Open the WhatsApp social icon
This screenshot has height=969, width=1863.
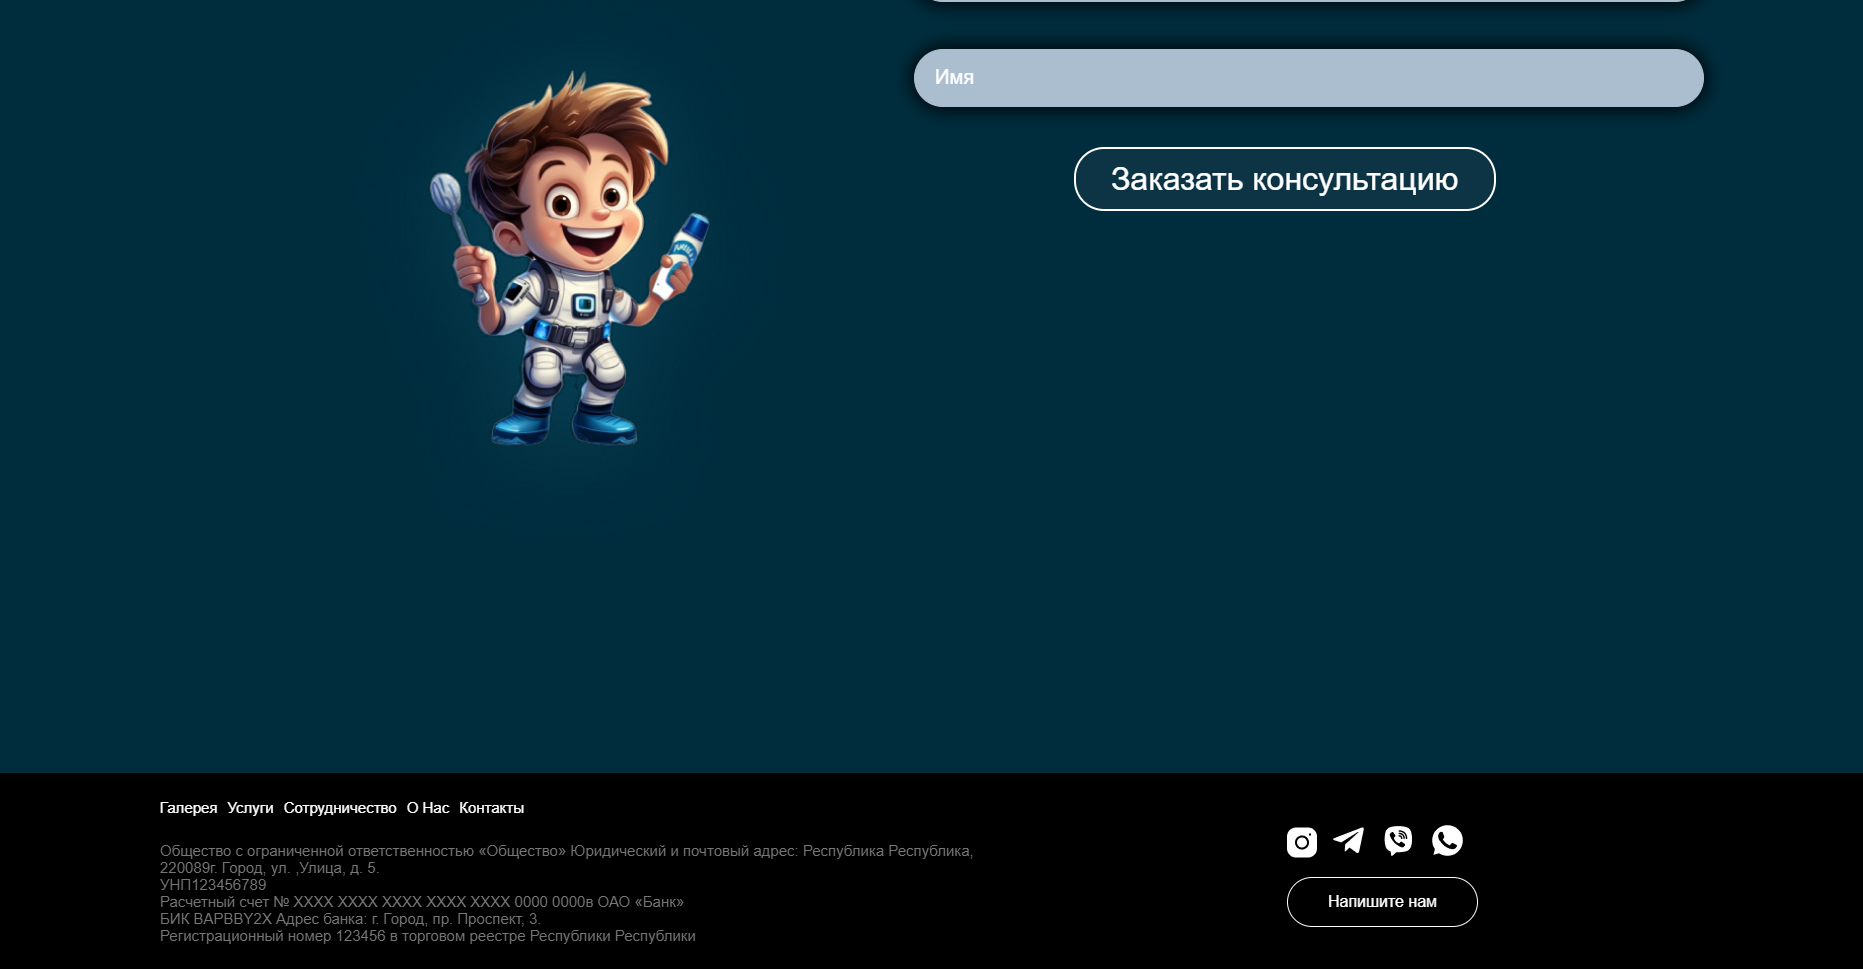1447,840
